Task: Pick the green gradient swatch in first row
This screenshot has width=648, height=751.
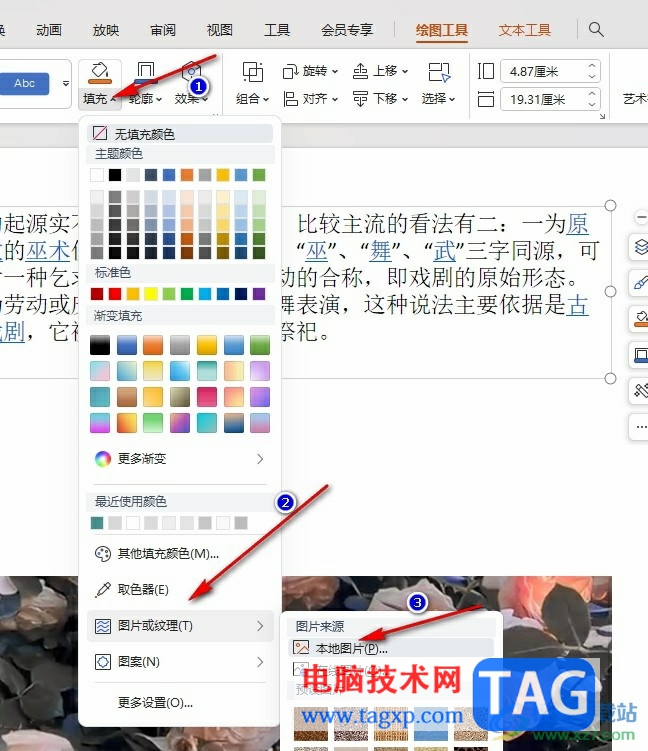Action: tap(260, 345)
